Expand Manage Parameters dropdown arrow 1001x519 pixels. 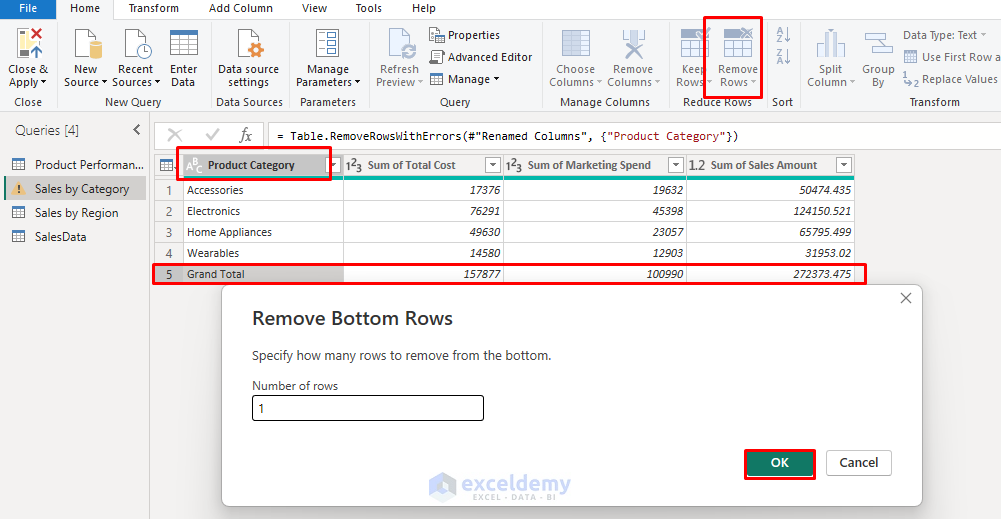coord(358,82)
